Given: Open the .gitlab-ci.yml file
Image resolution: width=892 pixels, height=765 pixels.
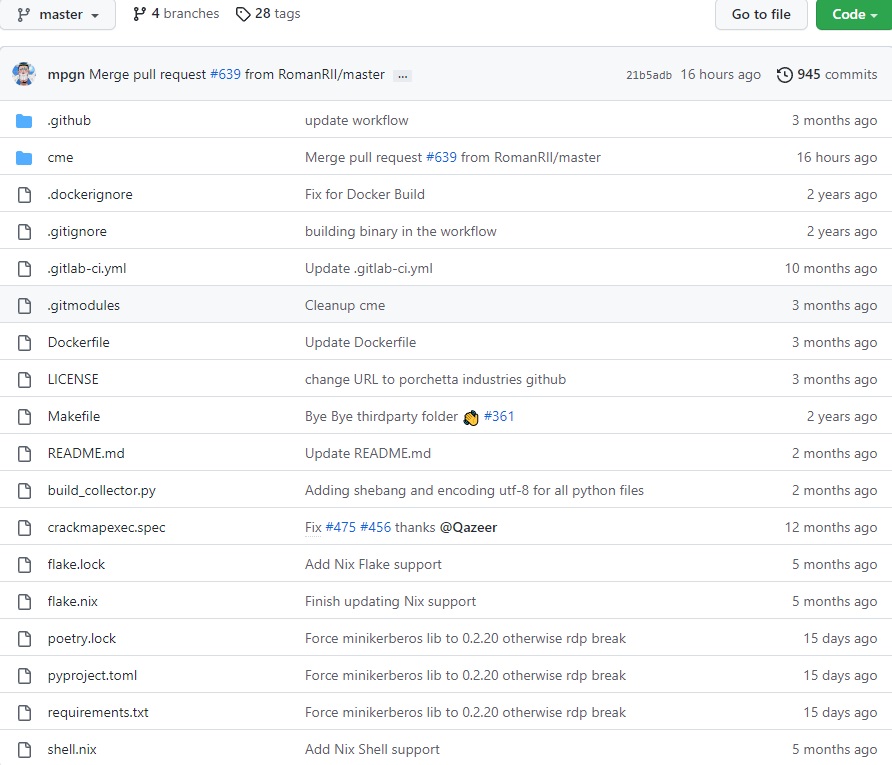Looking at the screenshot, I should [x=87, y=268].
